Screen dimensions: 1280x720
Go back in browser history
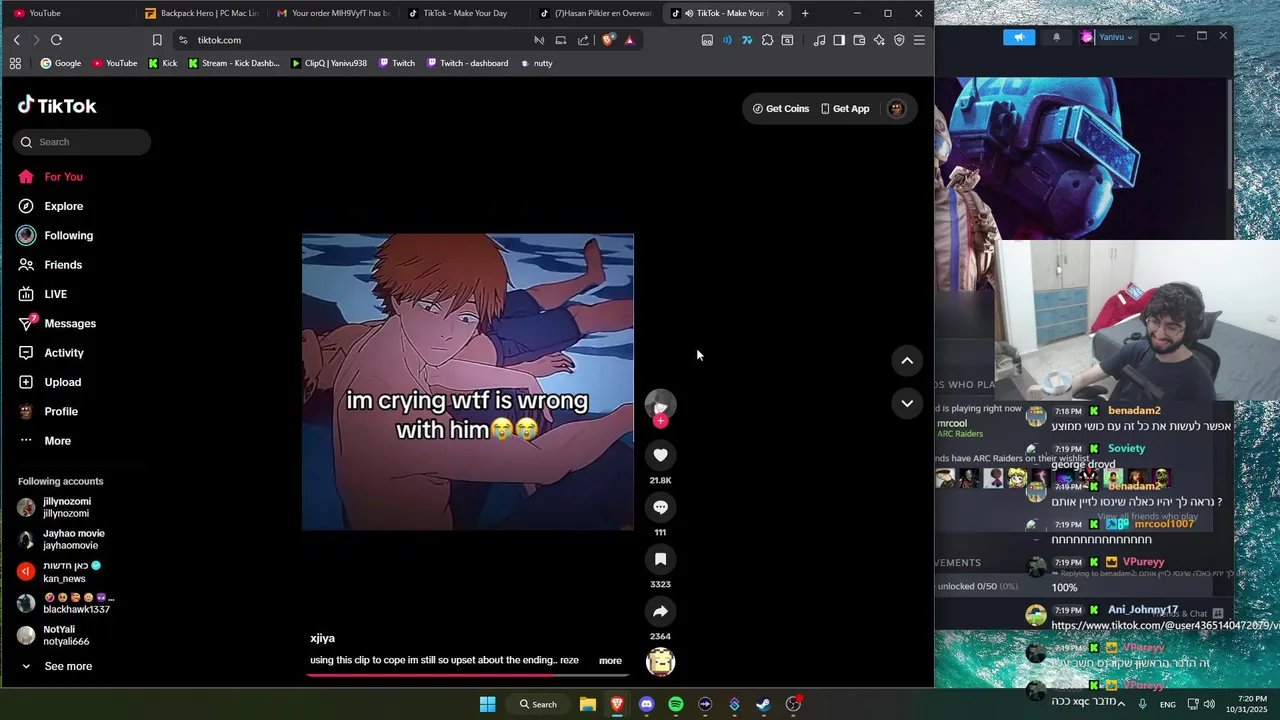click(x=16, y=40)
